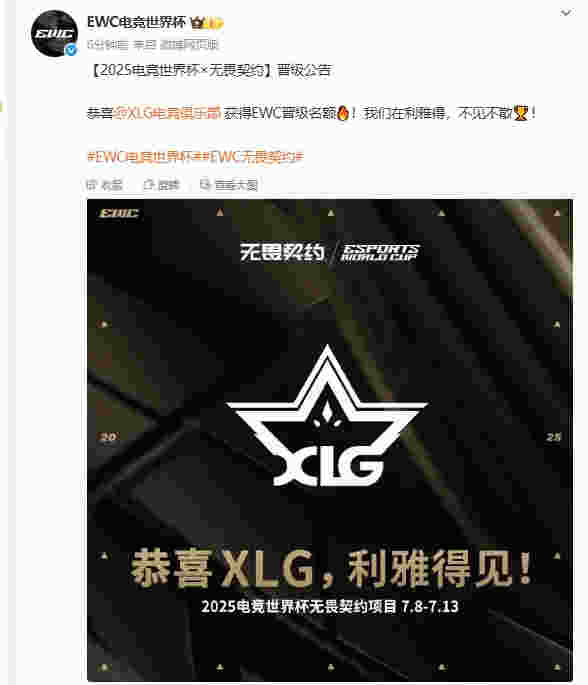Collapse the image with 收起 button
This screenshot has height=685, width=588.
104,185
